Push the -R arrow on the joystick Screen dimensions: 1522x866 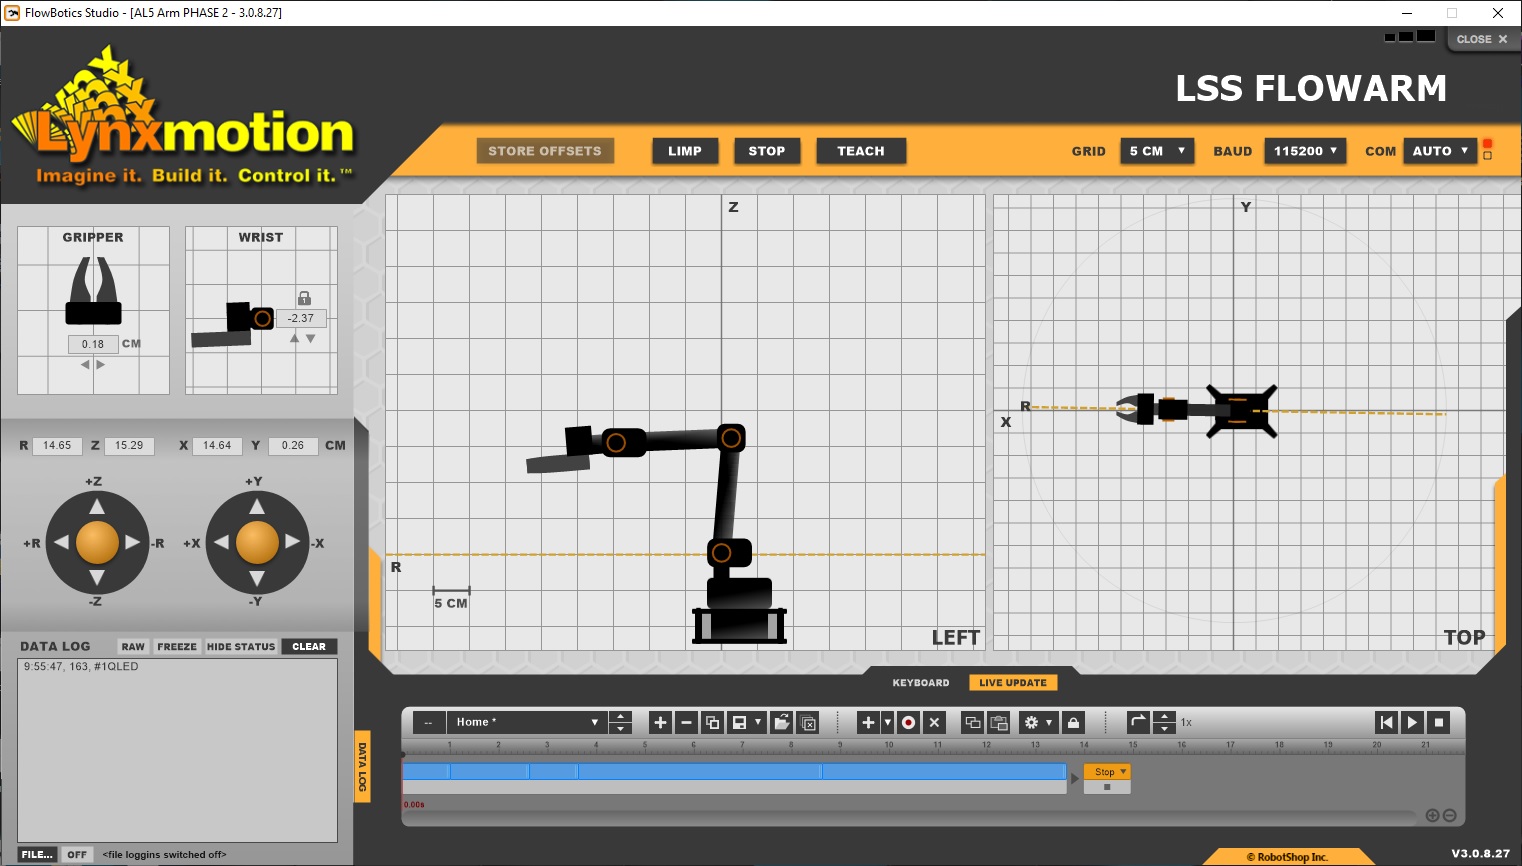pyautogui.click(x=132, y=542)
